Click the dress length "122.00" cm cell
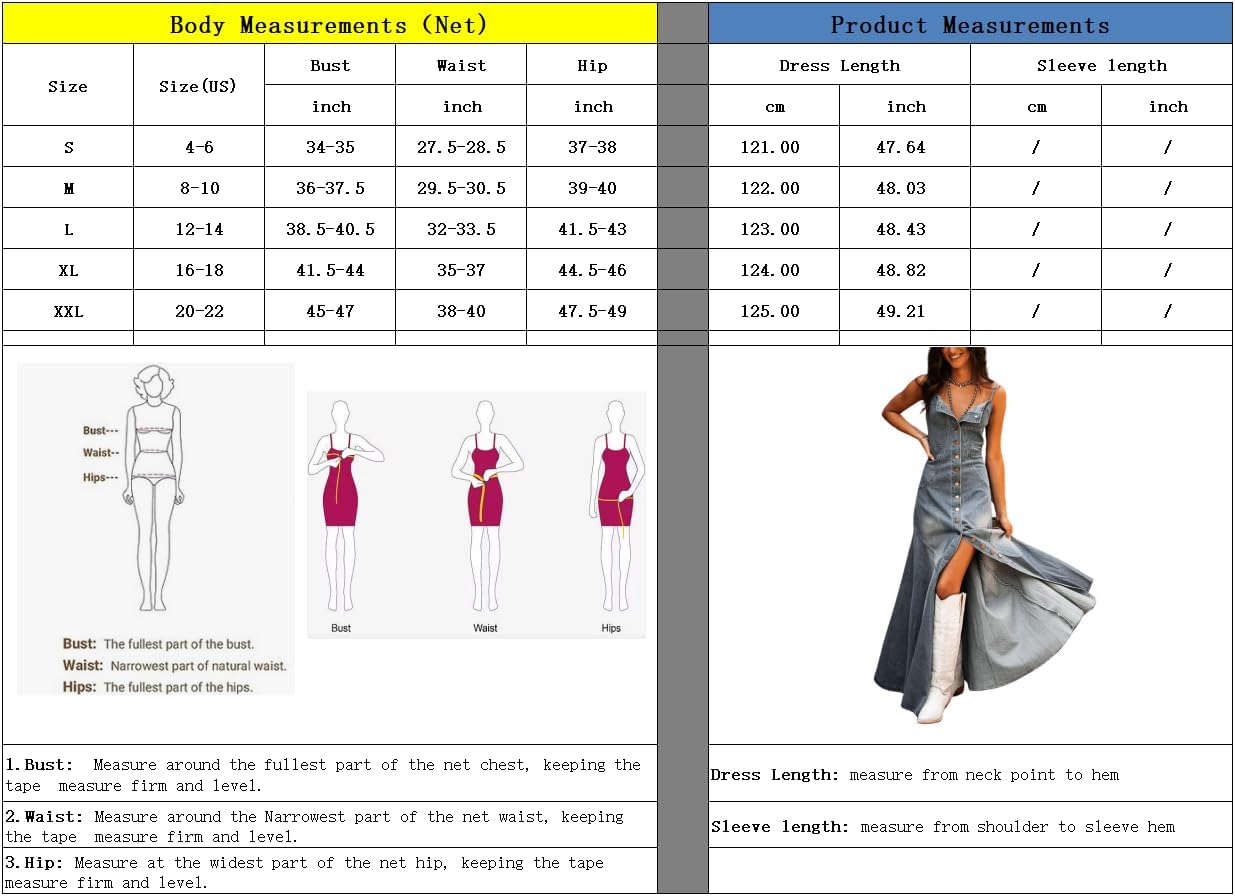Screen dimensions: 1235x896 click(774, 188)
